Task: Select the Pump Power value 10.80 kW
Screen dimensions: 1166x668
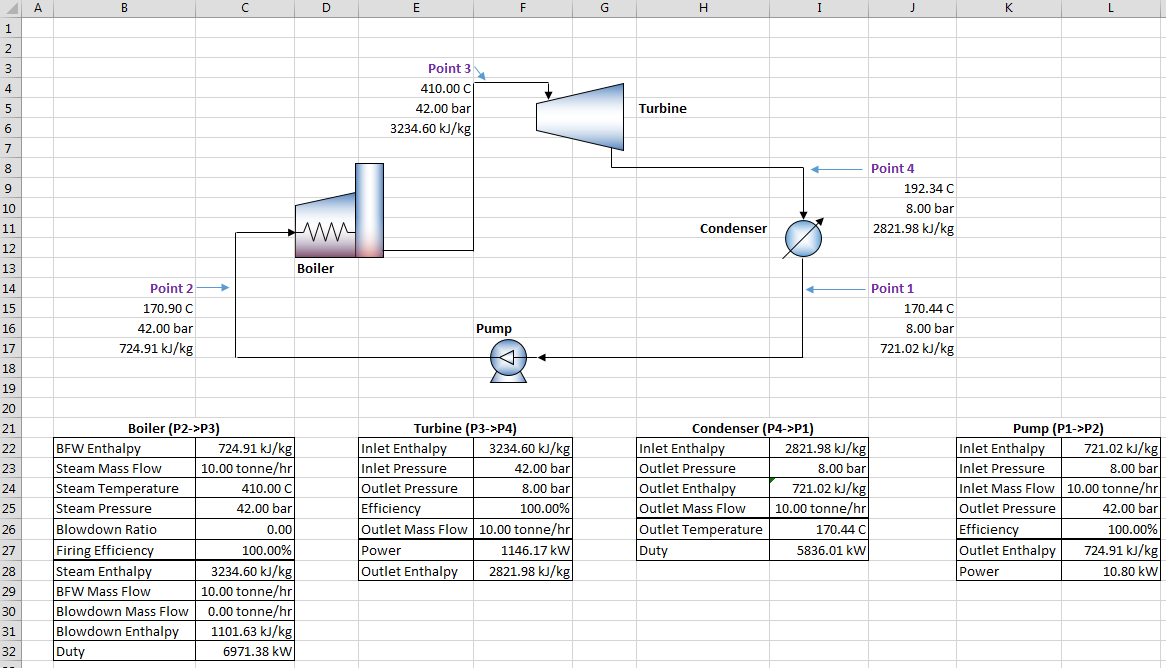Action: tap(1110, 571)
